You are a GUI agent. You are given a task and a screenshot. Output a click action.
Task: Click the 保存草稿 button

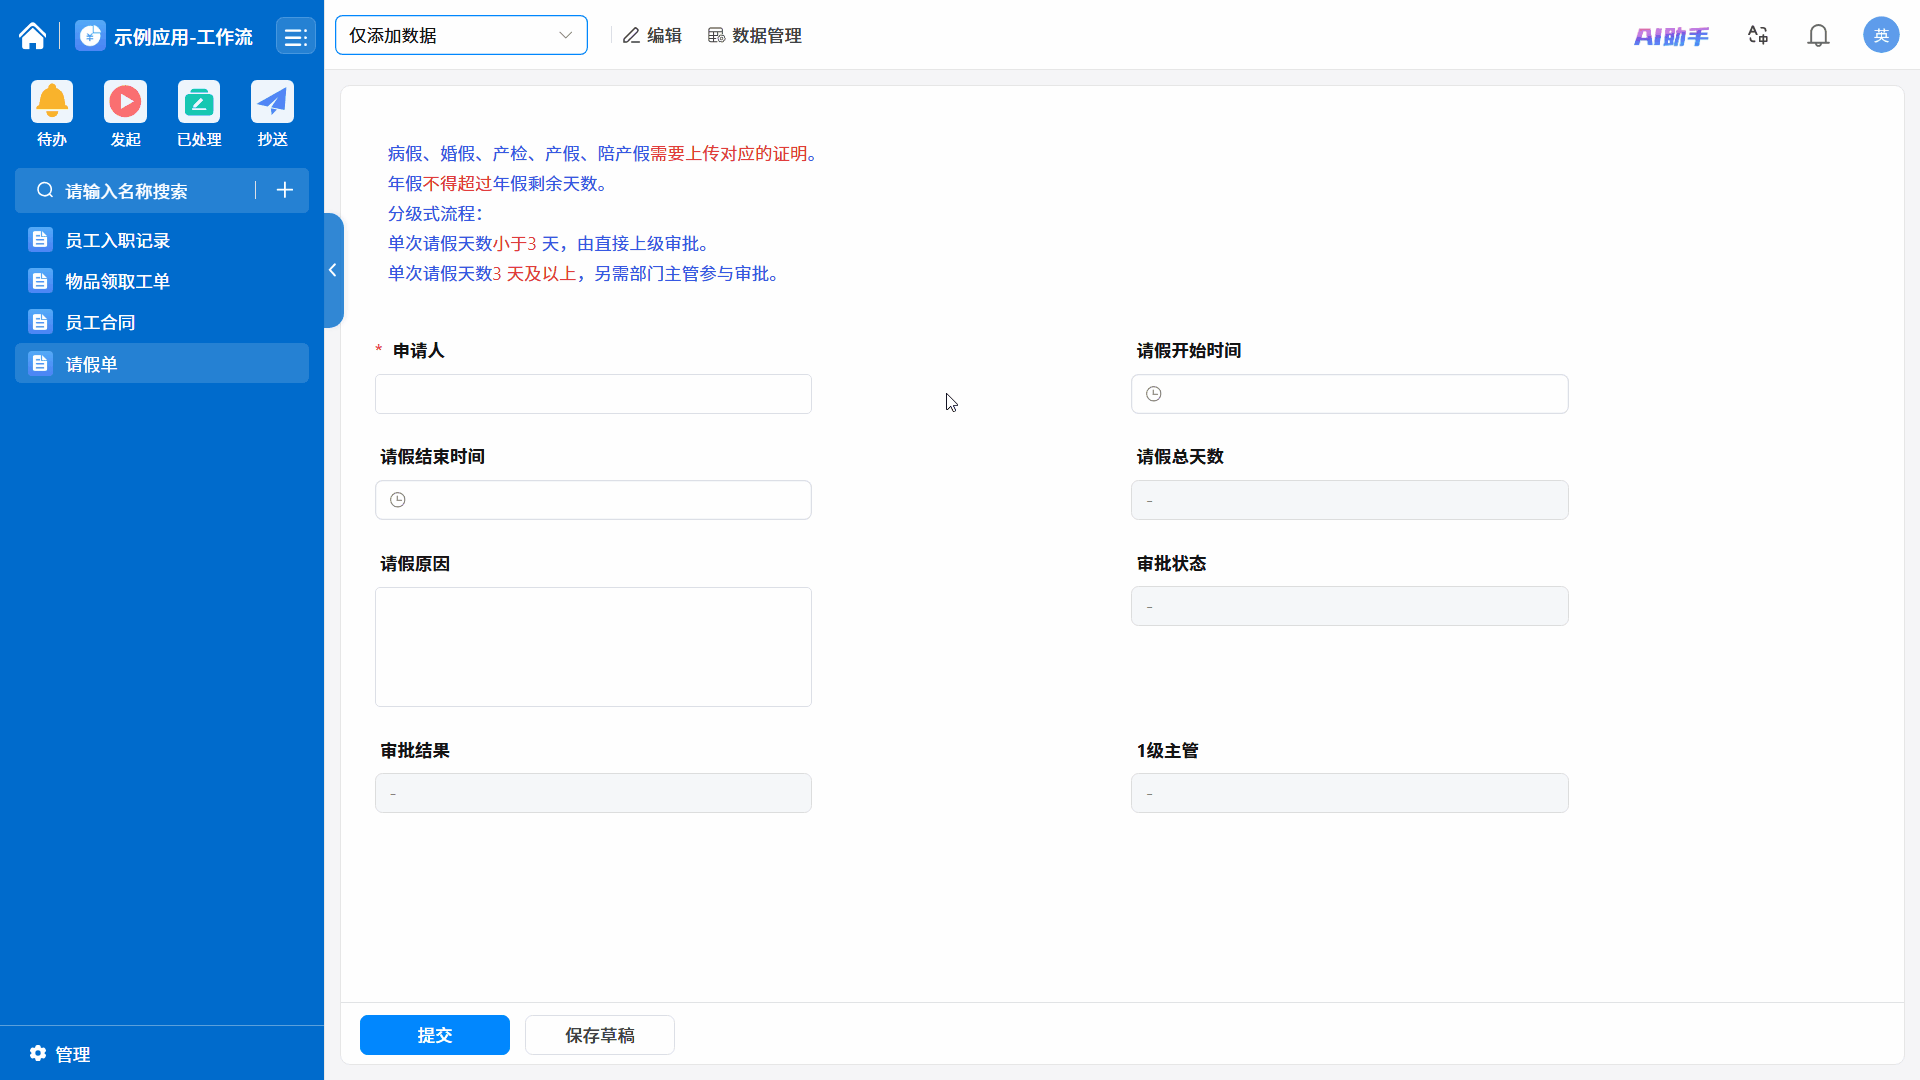[x=600, y=1035]
